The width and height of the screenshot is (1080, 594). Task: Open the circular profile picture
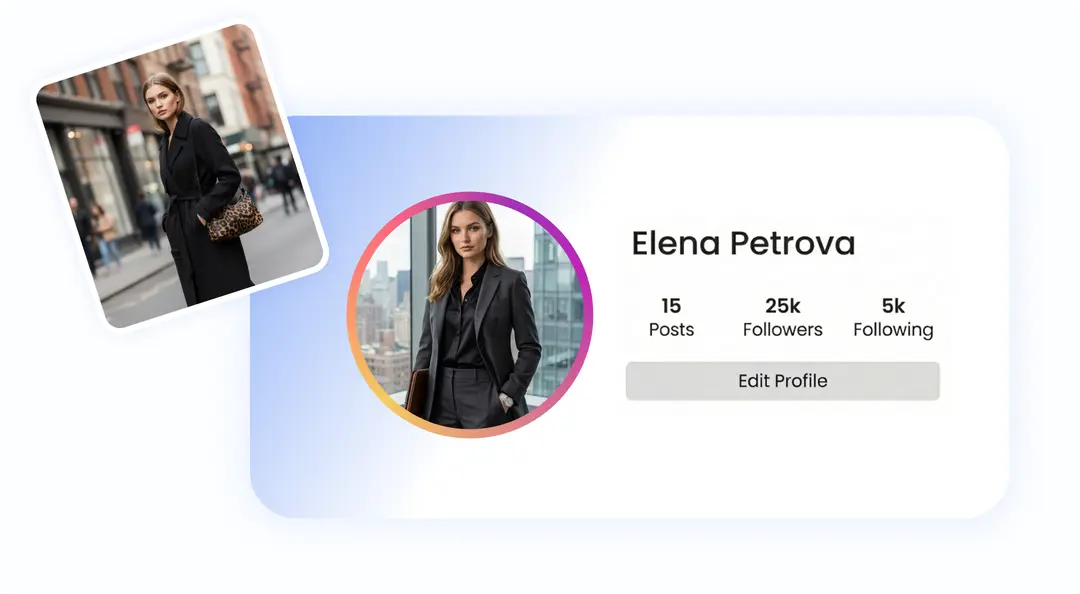470,314
